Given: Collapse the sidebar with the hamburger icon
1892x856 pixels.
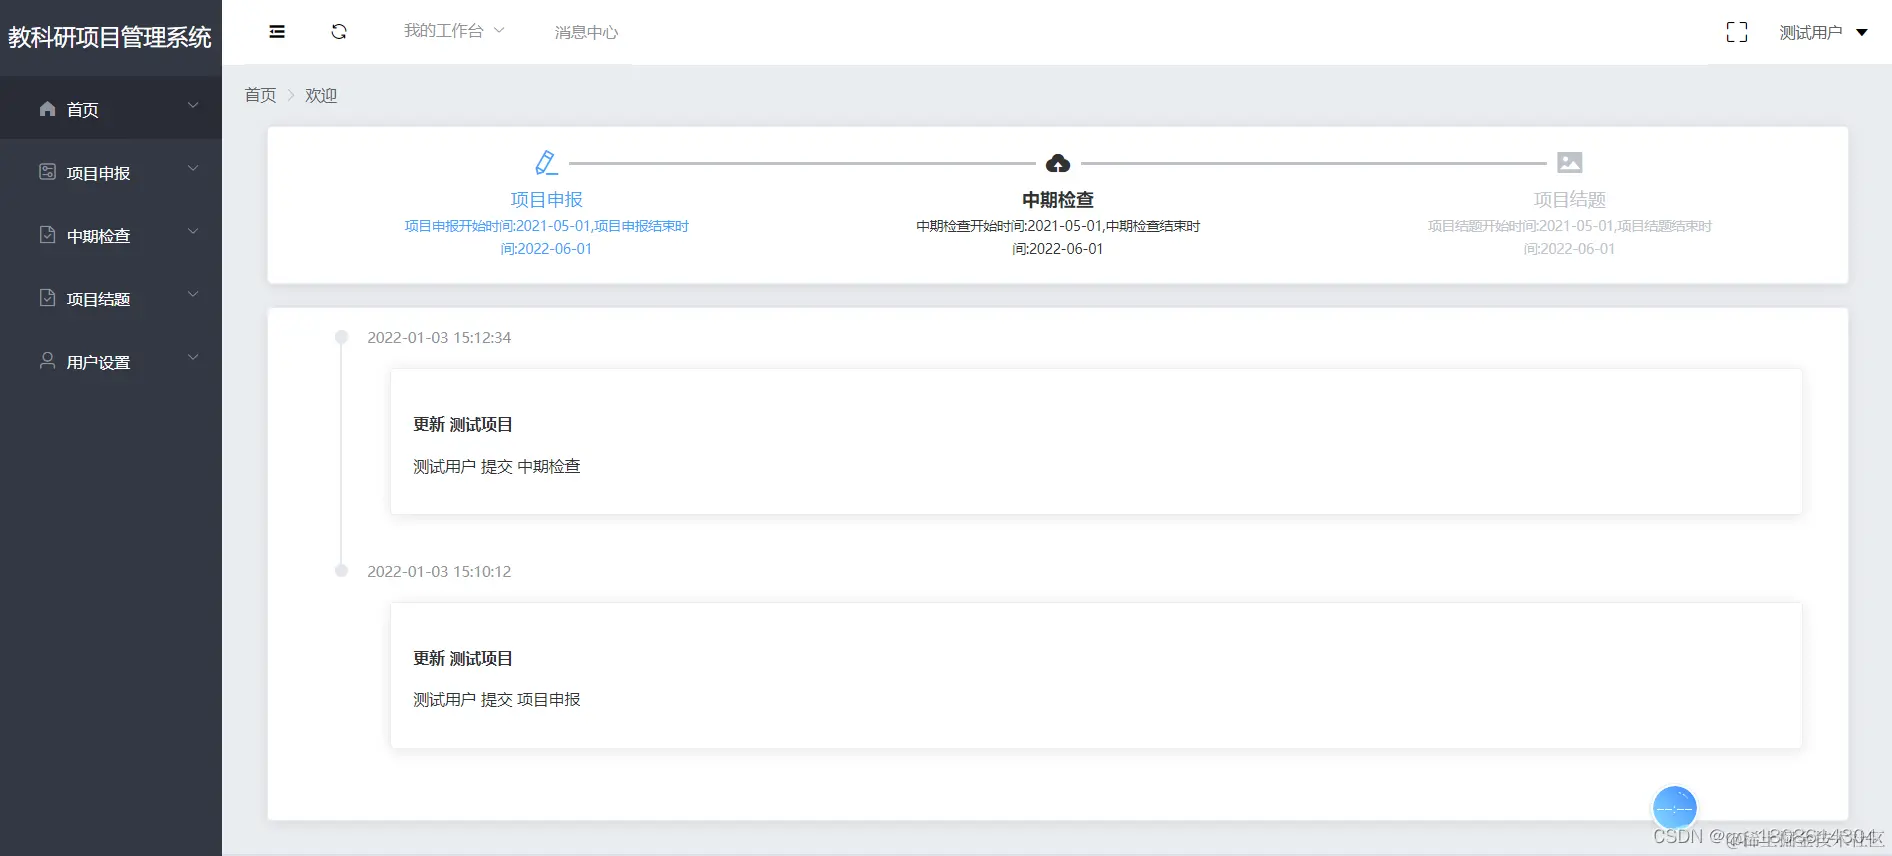Looking at the screenshot, I should [x=277, y=32].
